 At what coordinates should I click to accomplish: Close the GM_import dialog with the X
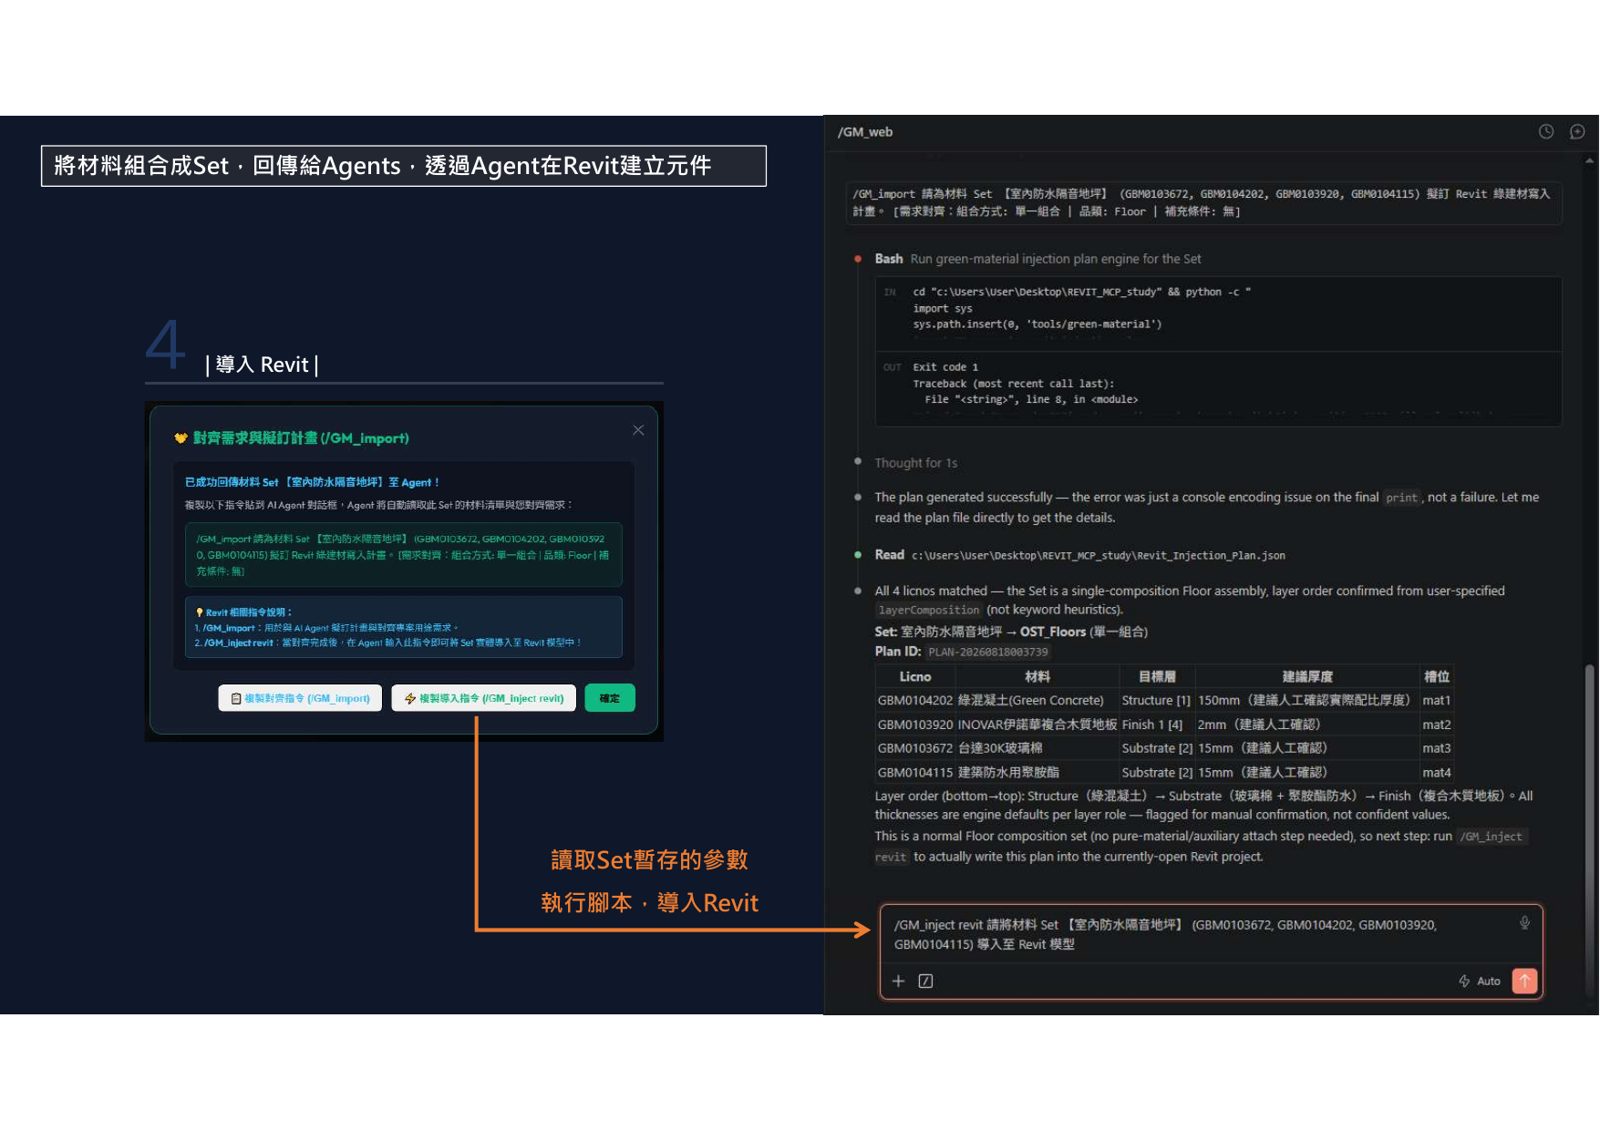[638, 430]
